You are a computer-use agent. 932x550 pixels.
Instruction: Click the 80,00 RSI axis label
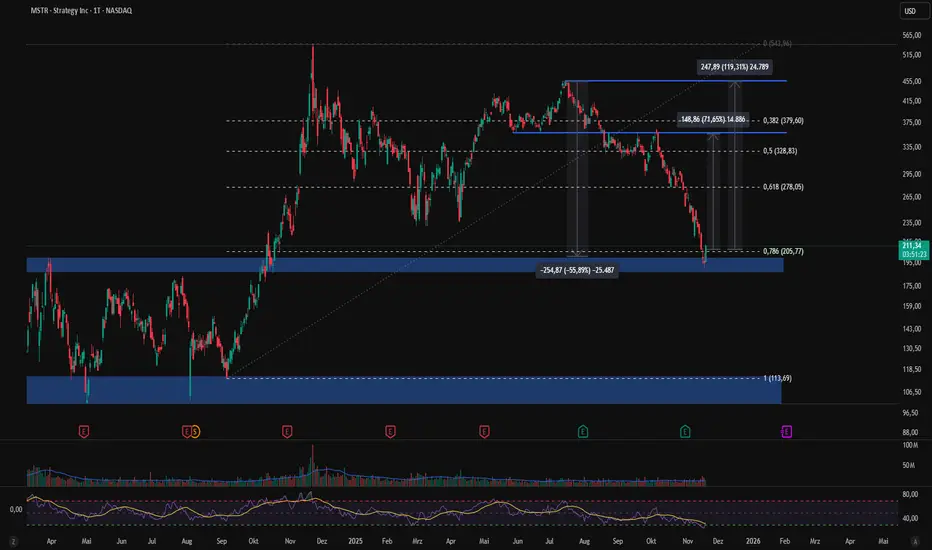click(x=910, y=494)
